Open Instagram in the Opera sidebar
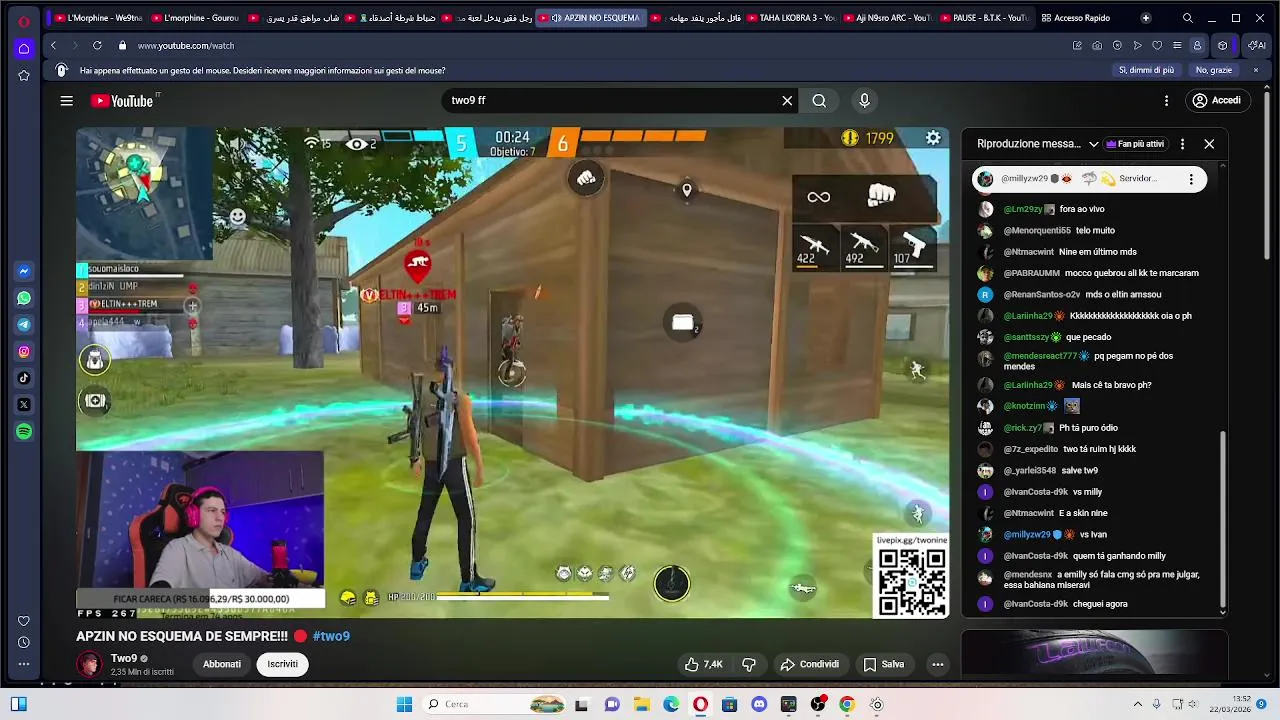The image size is (1280, 720). tap(24, 352)
